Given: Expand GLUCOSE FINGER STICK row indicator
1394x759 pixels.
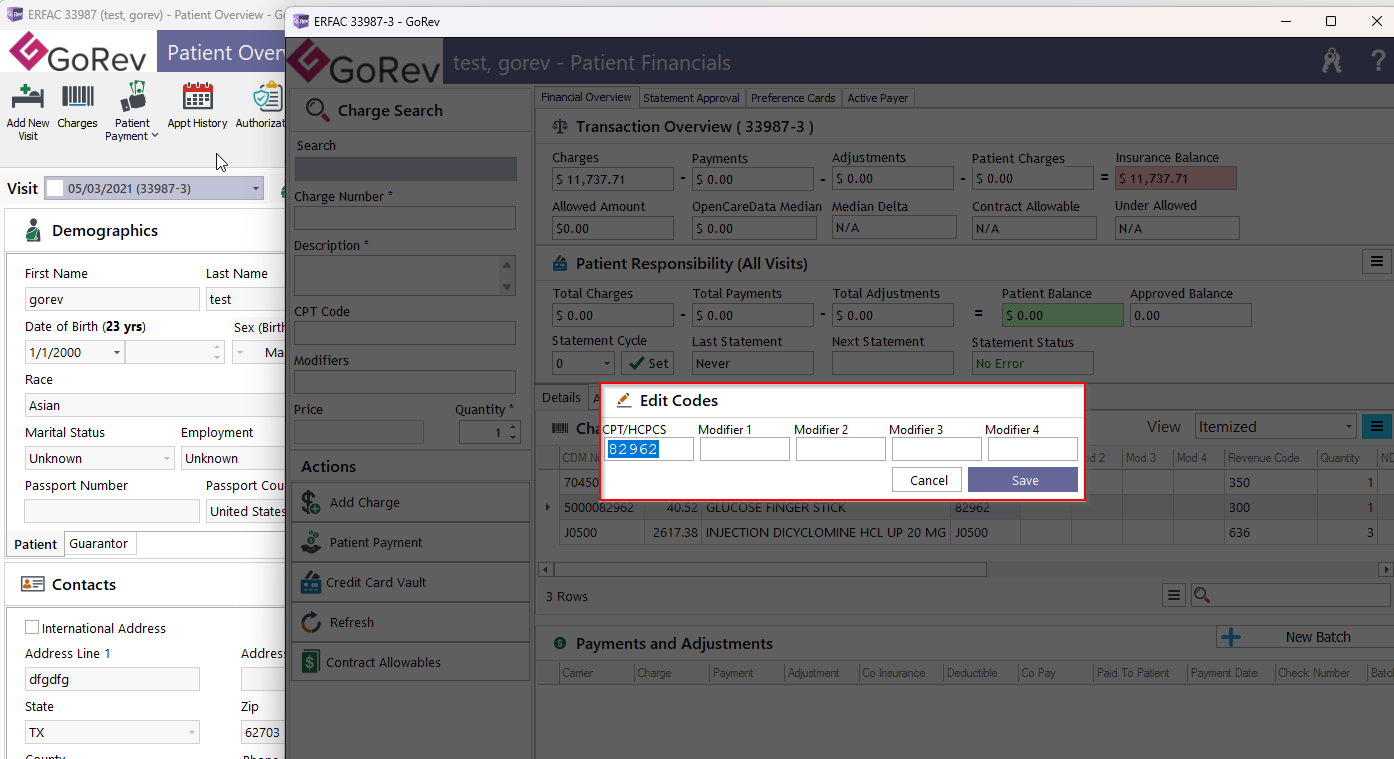Looking at the screenshot, I should [x=547, y=508].
